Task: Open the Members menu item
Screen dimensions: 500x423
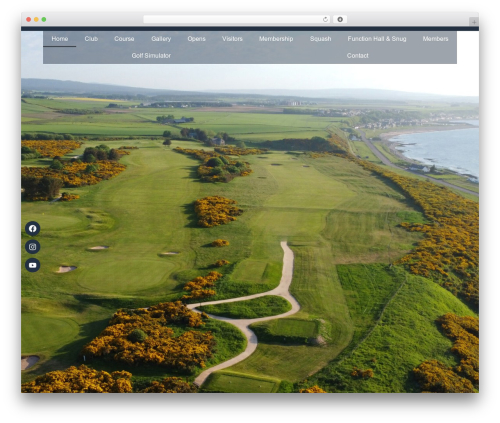Action: [x=435, y=39]
